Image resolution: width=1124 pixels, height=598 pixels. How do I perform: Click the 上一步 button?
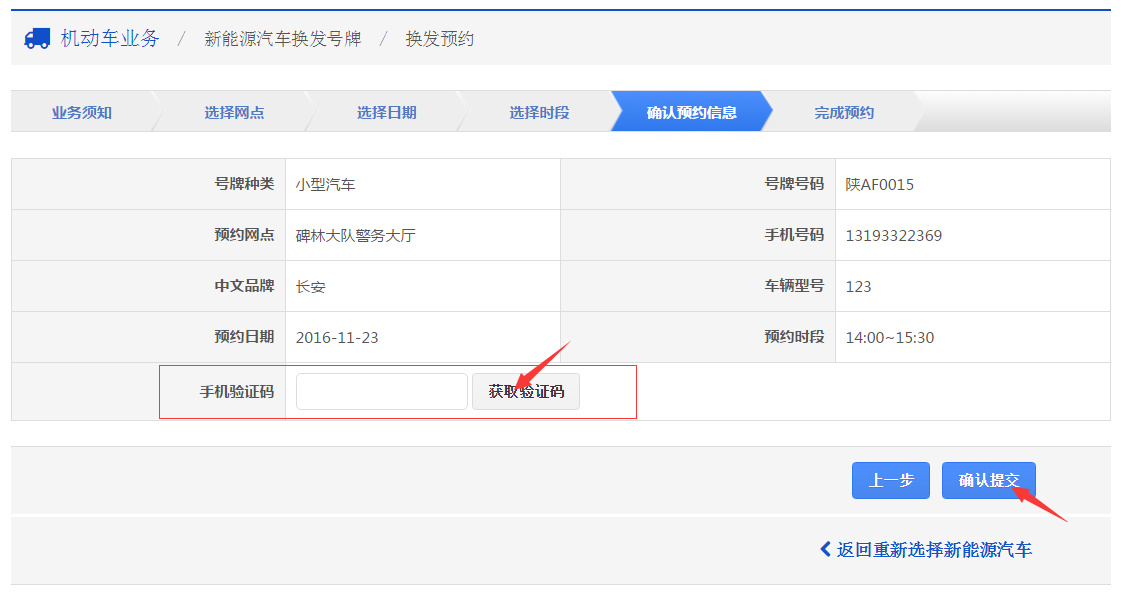[890, 481]
